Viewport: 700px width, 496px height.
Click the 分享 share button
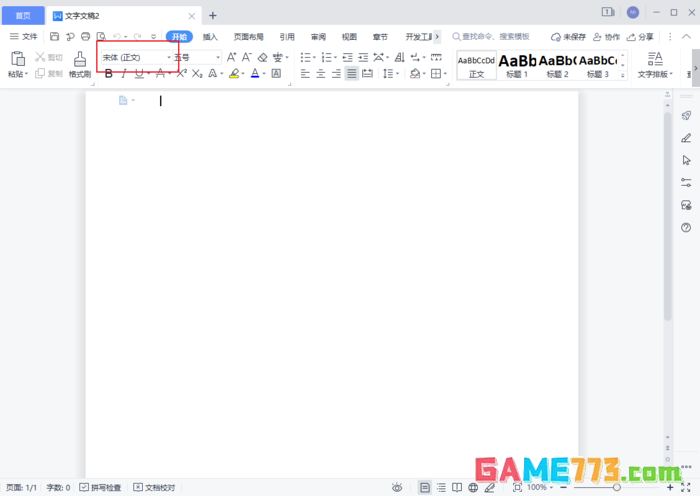pyautogui.click(x=641, y=36)
